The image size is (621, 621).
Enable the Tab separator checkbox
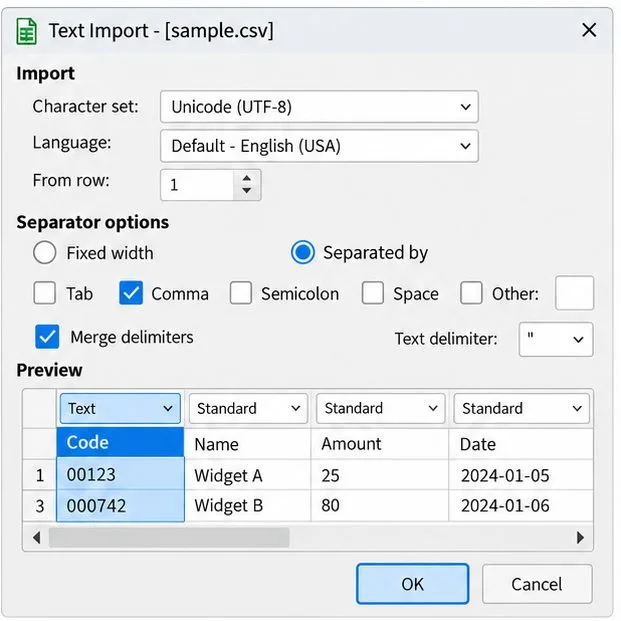(x=44, y=293)
